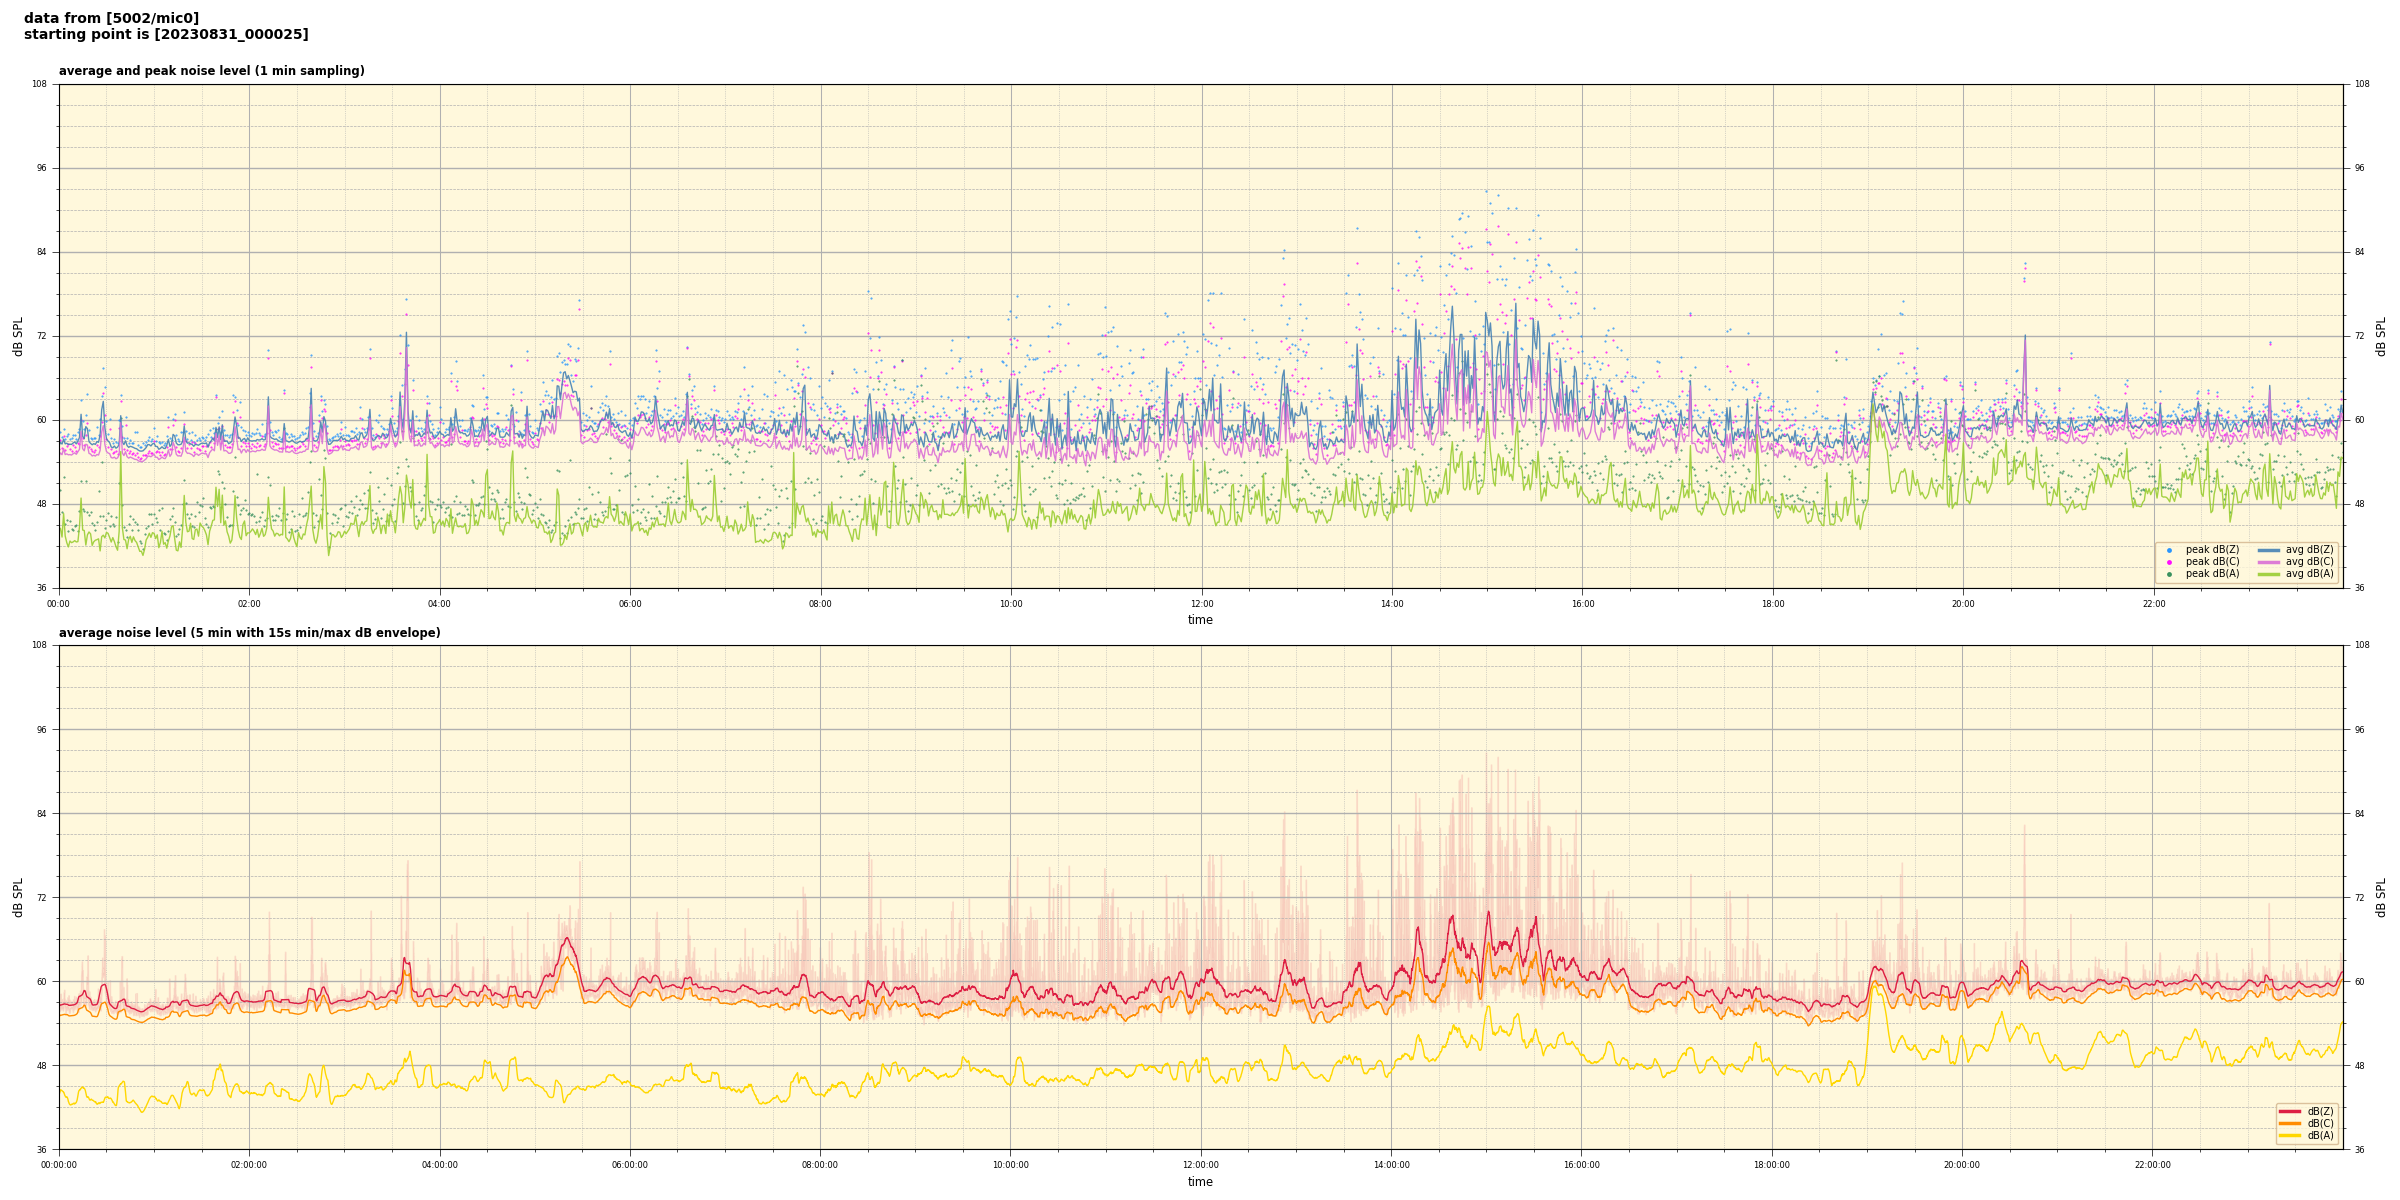Click the 16:00 tick label on top chart
Image resolution: width=2400 pixels, height=1200 pixels.
point(1582,604)
